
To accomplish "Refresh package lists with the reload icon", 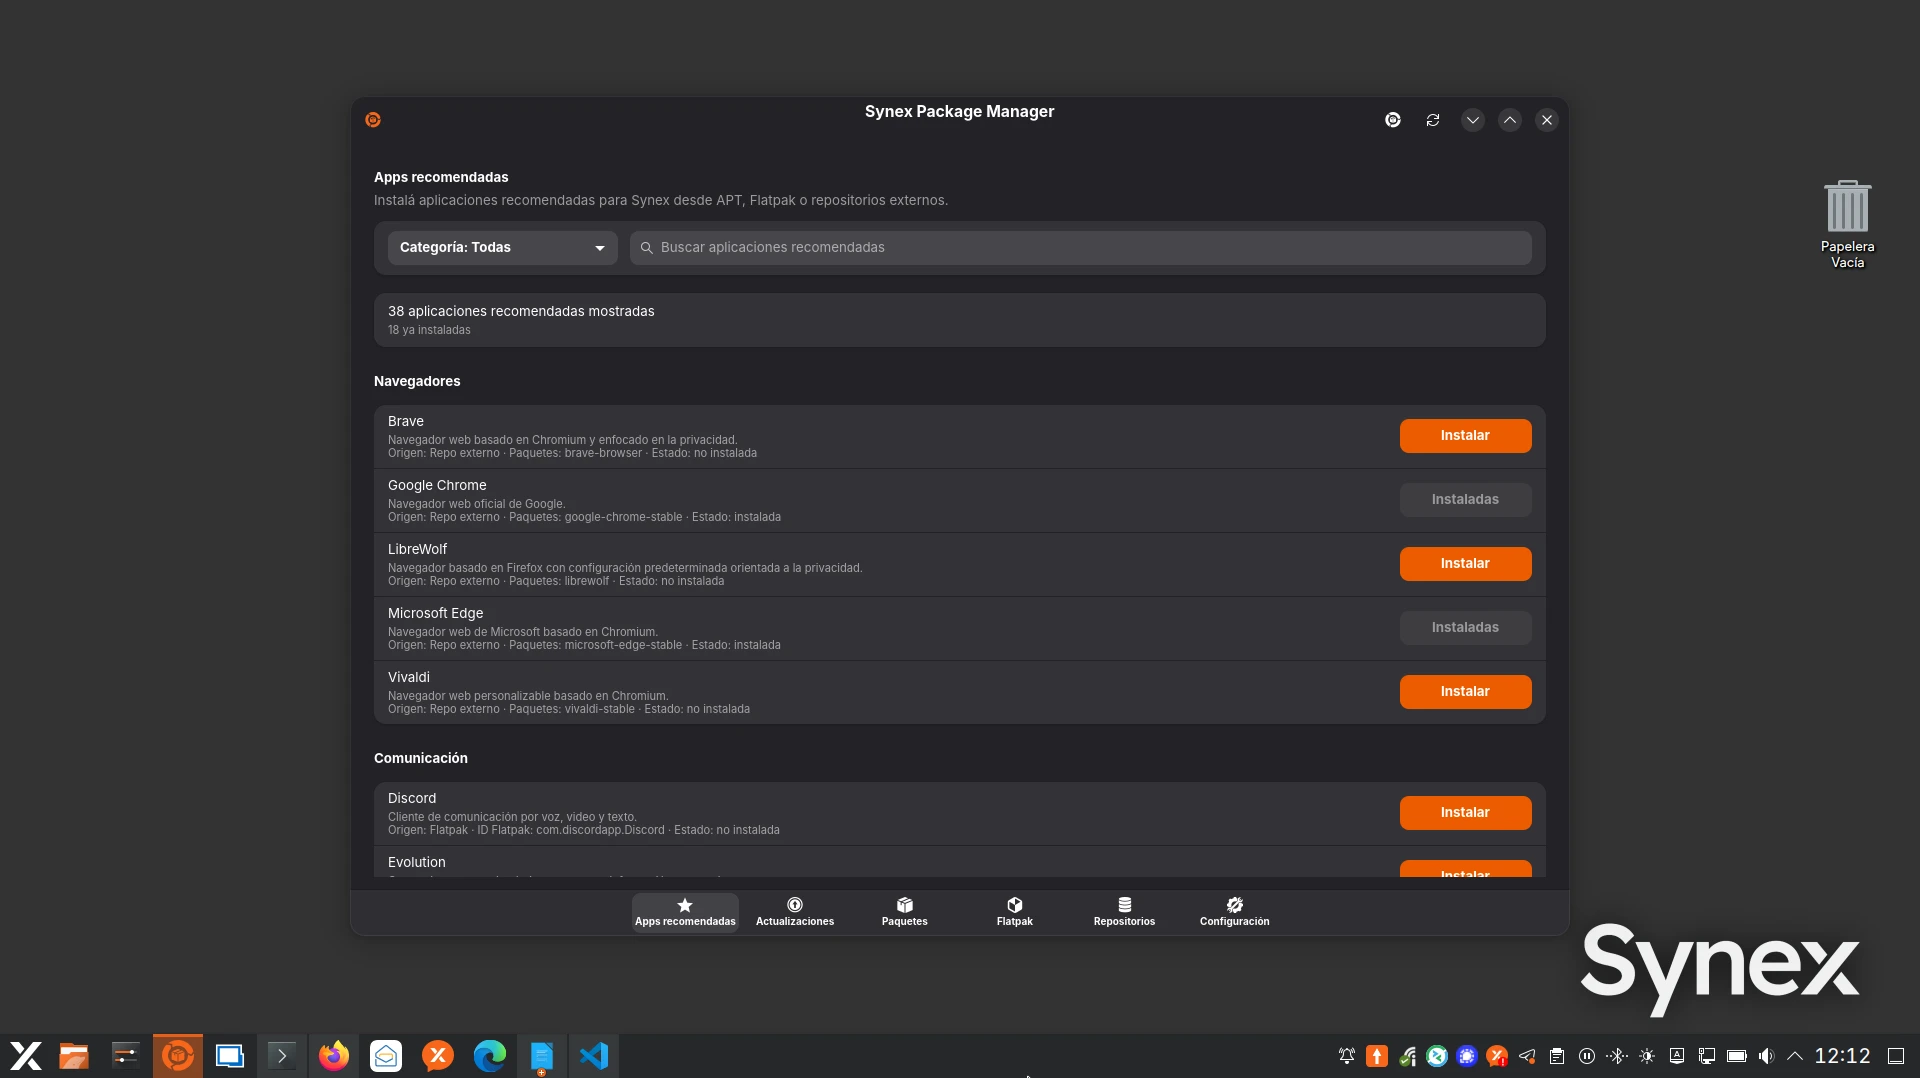I will coord(1433,120).
